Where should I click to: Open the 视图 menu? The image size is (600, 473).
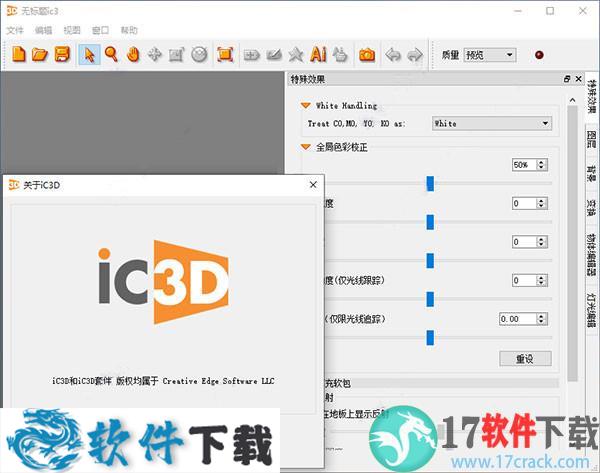[72, 30]
